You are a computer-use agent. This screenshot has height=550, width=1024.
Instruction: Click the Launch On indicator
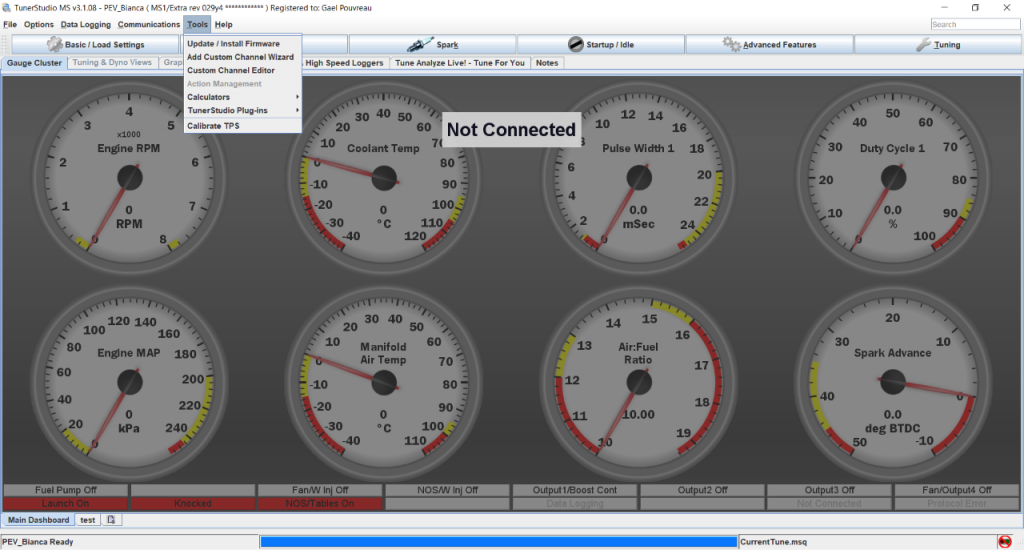[66, 504]
